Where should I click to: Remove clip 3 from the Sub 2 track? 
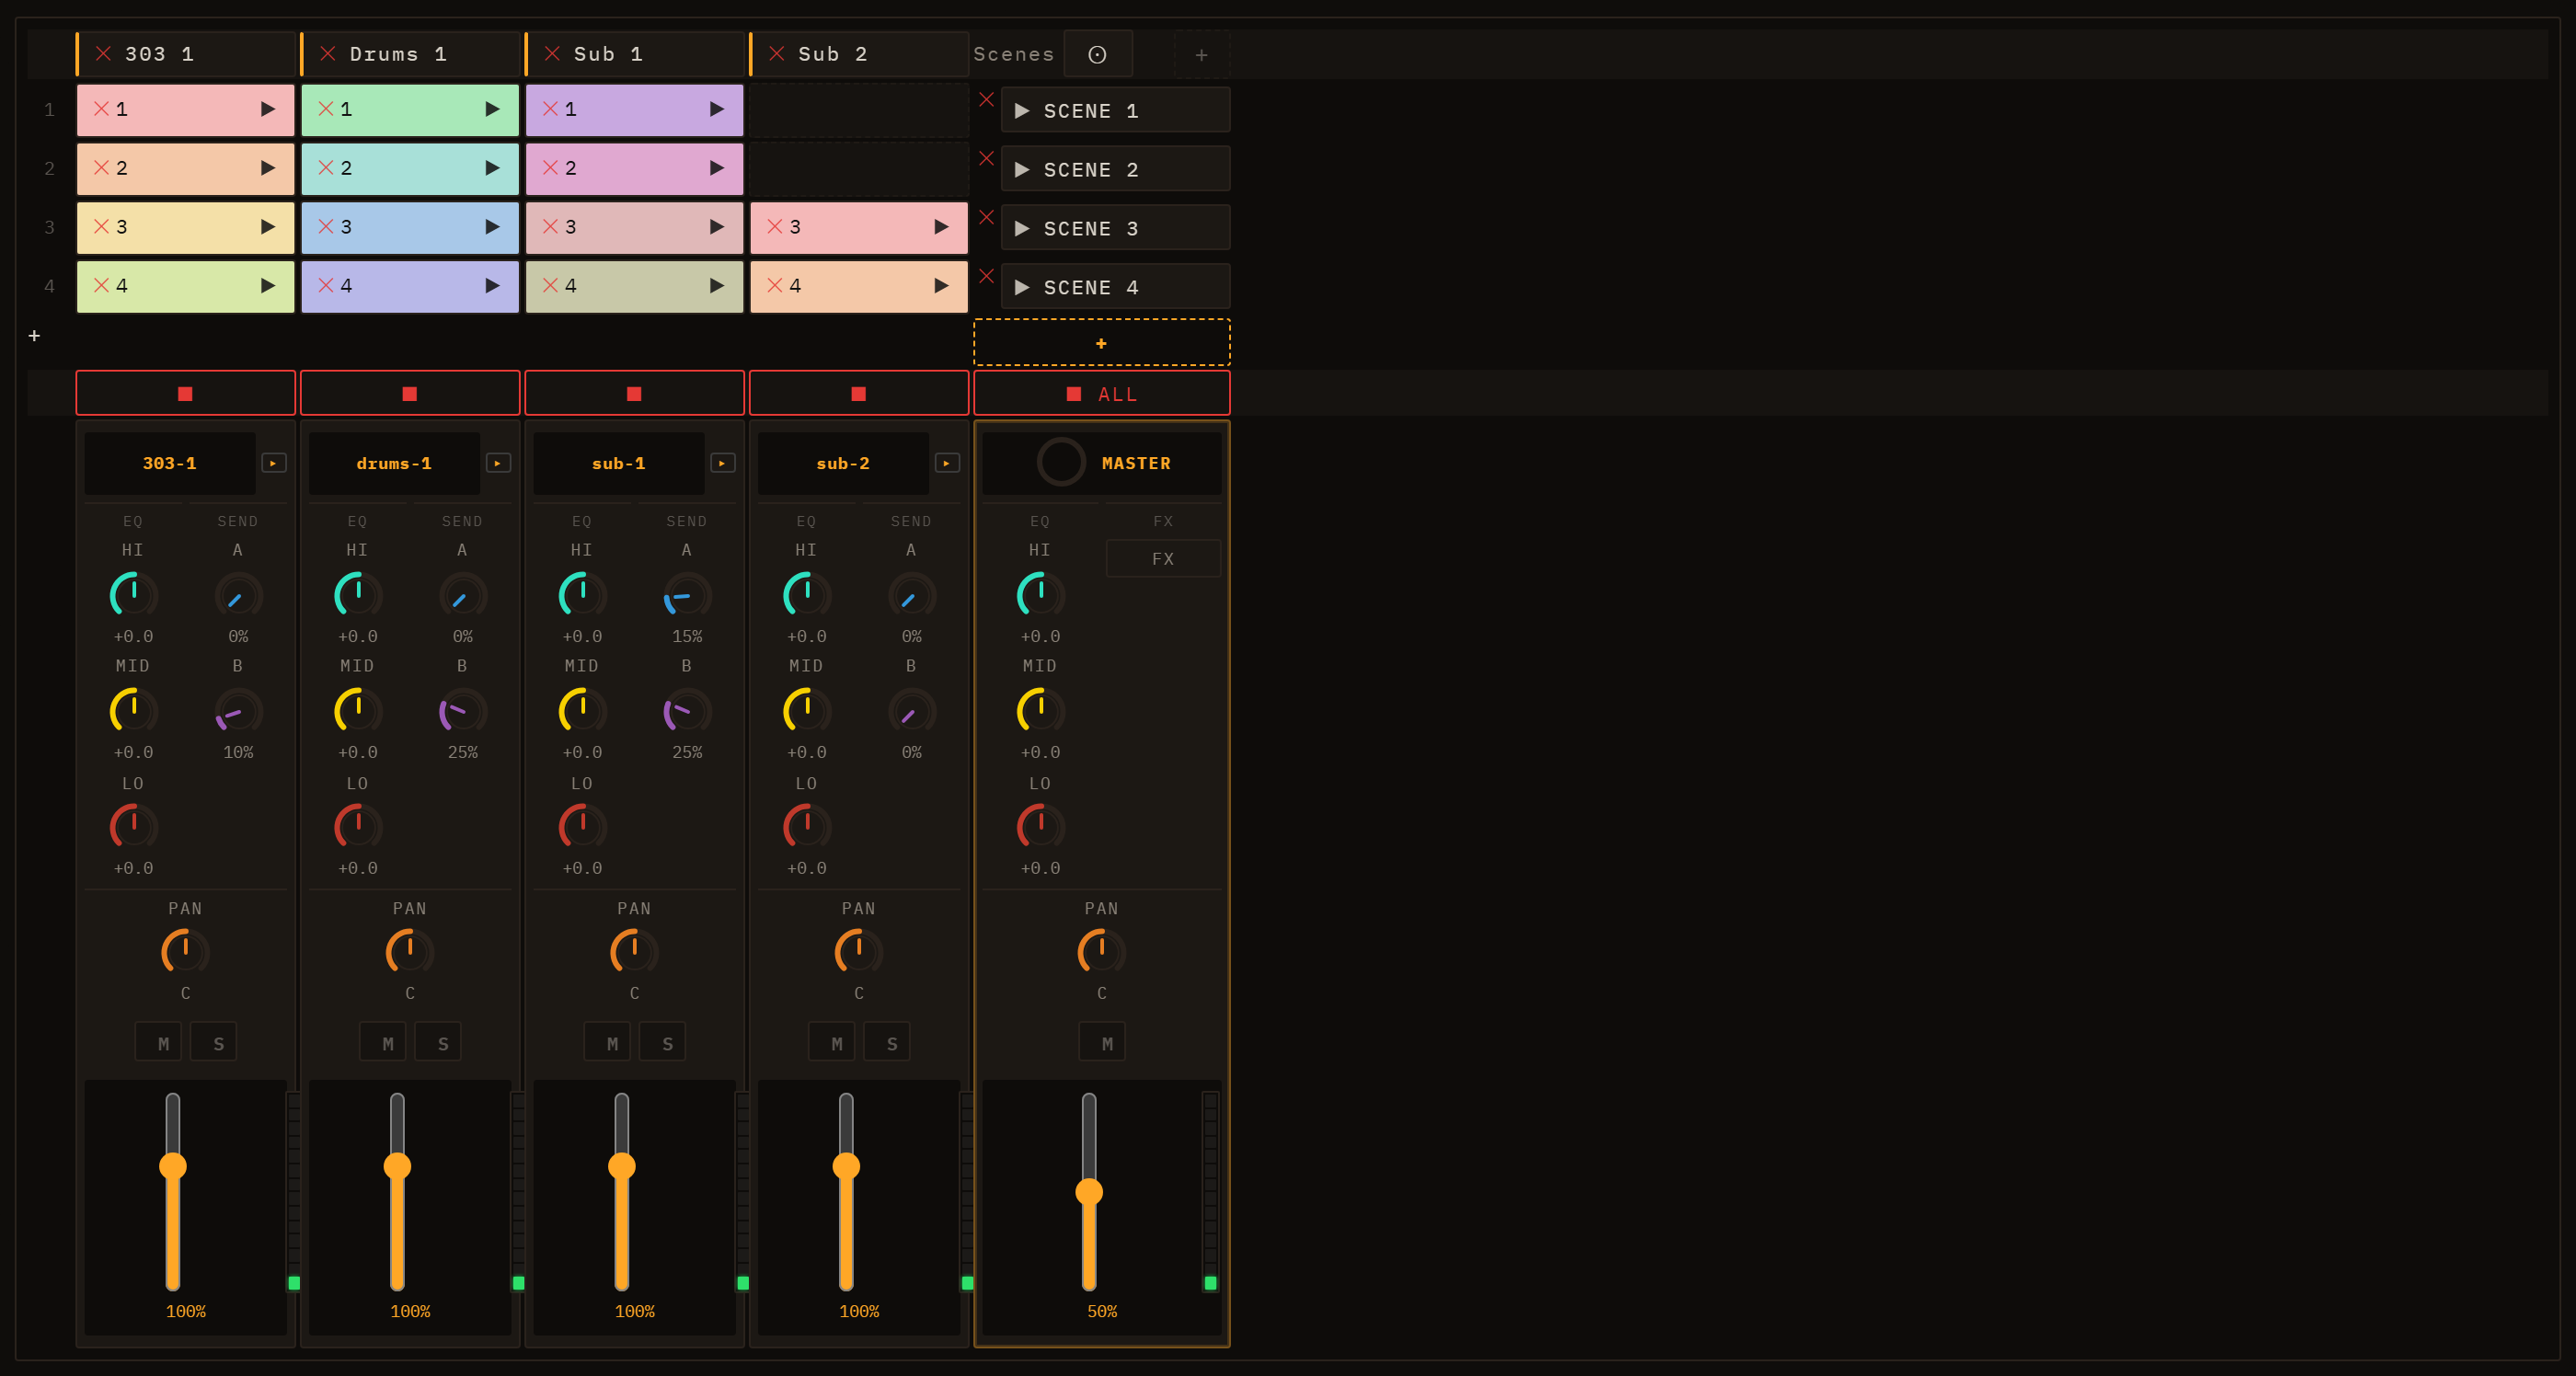click(775, 226)
